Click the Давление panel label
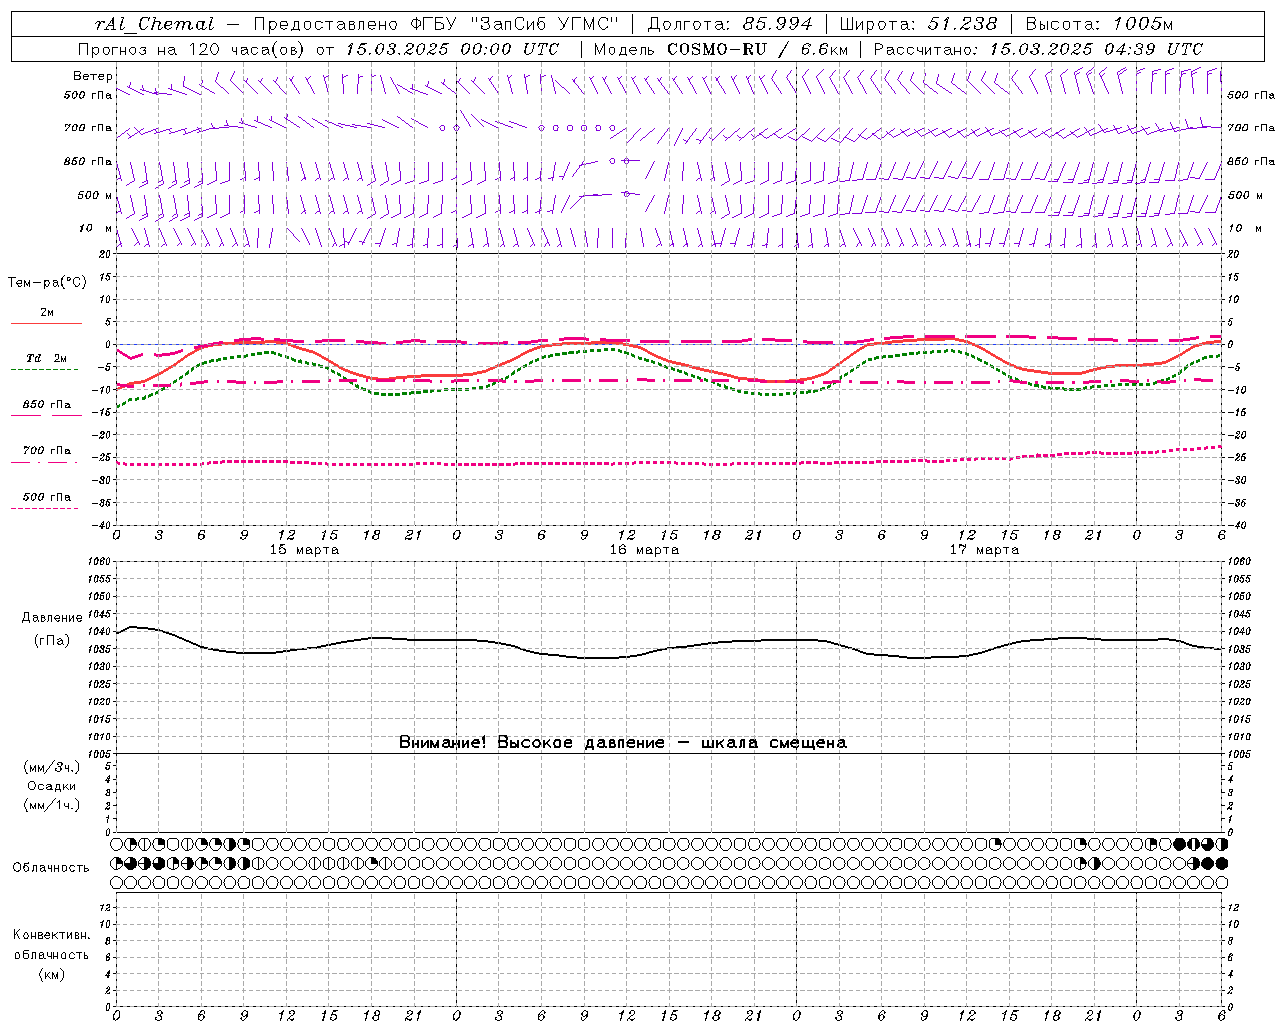 tap(52, 618)
